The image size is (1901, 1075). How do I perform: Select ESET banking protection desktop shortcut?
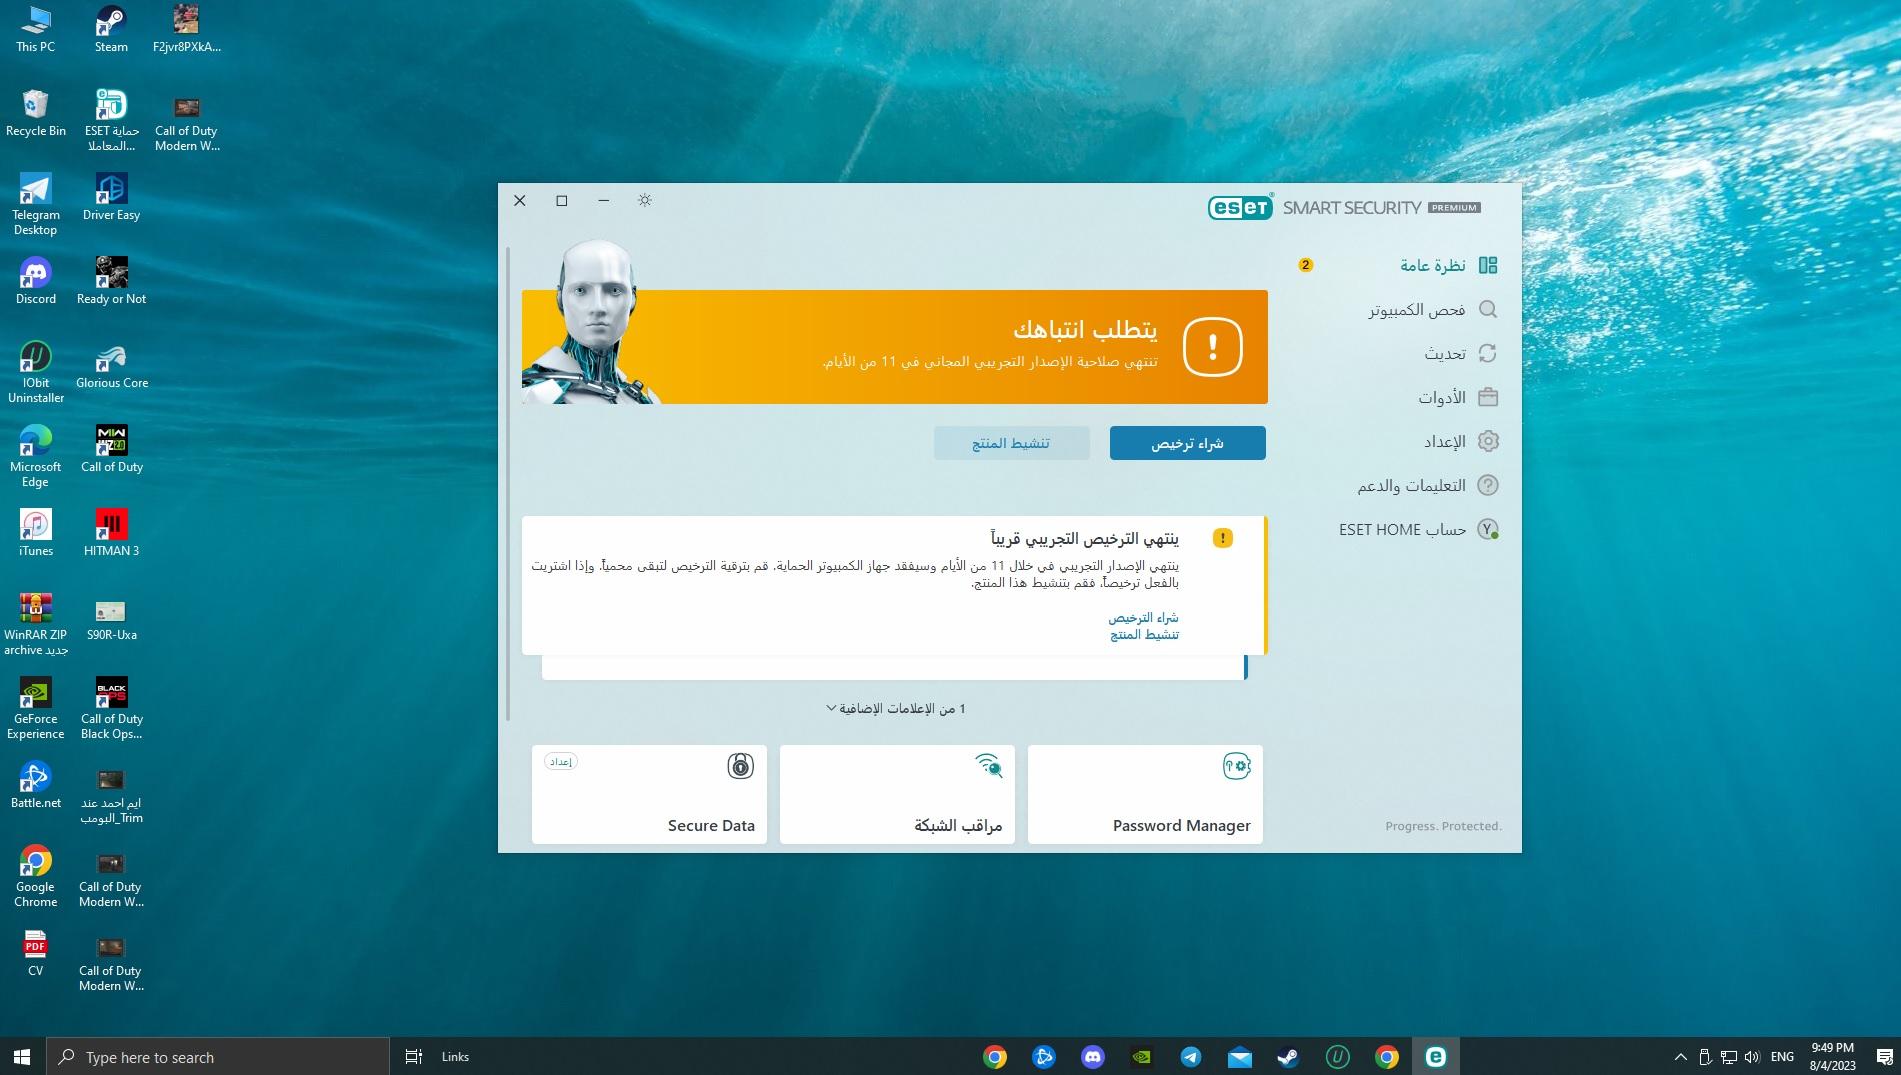click(x=111, y=120)
